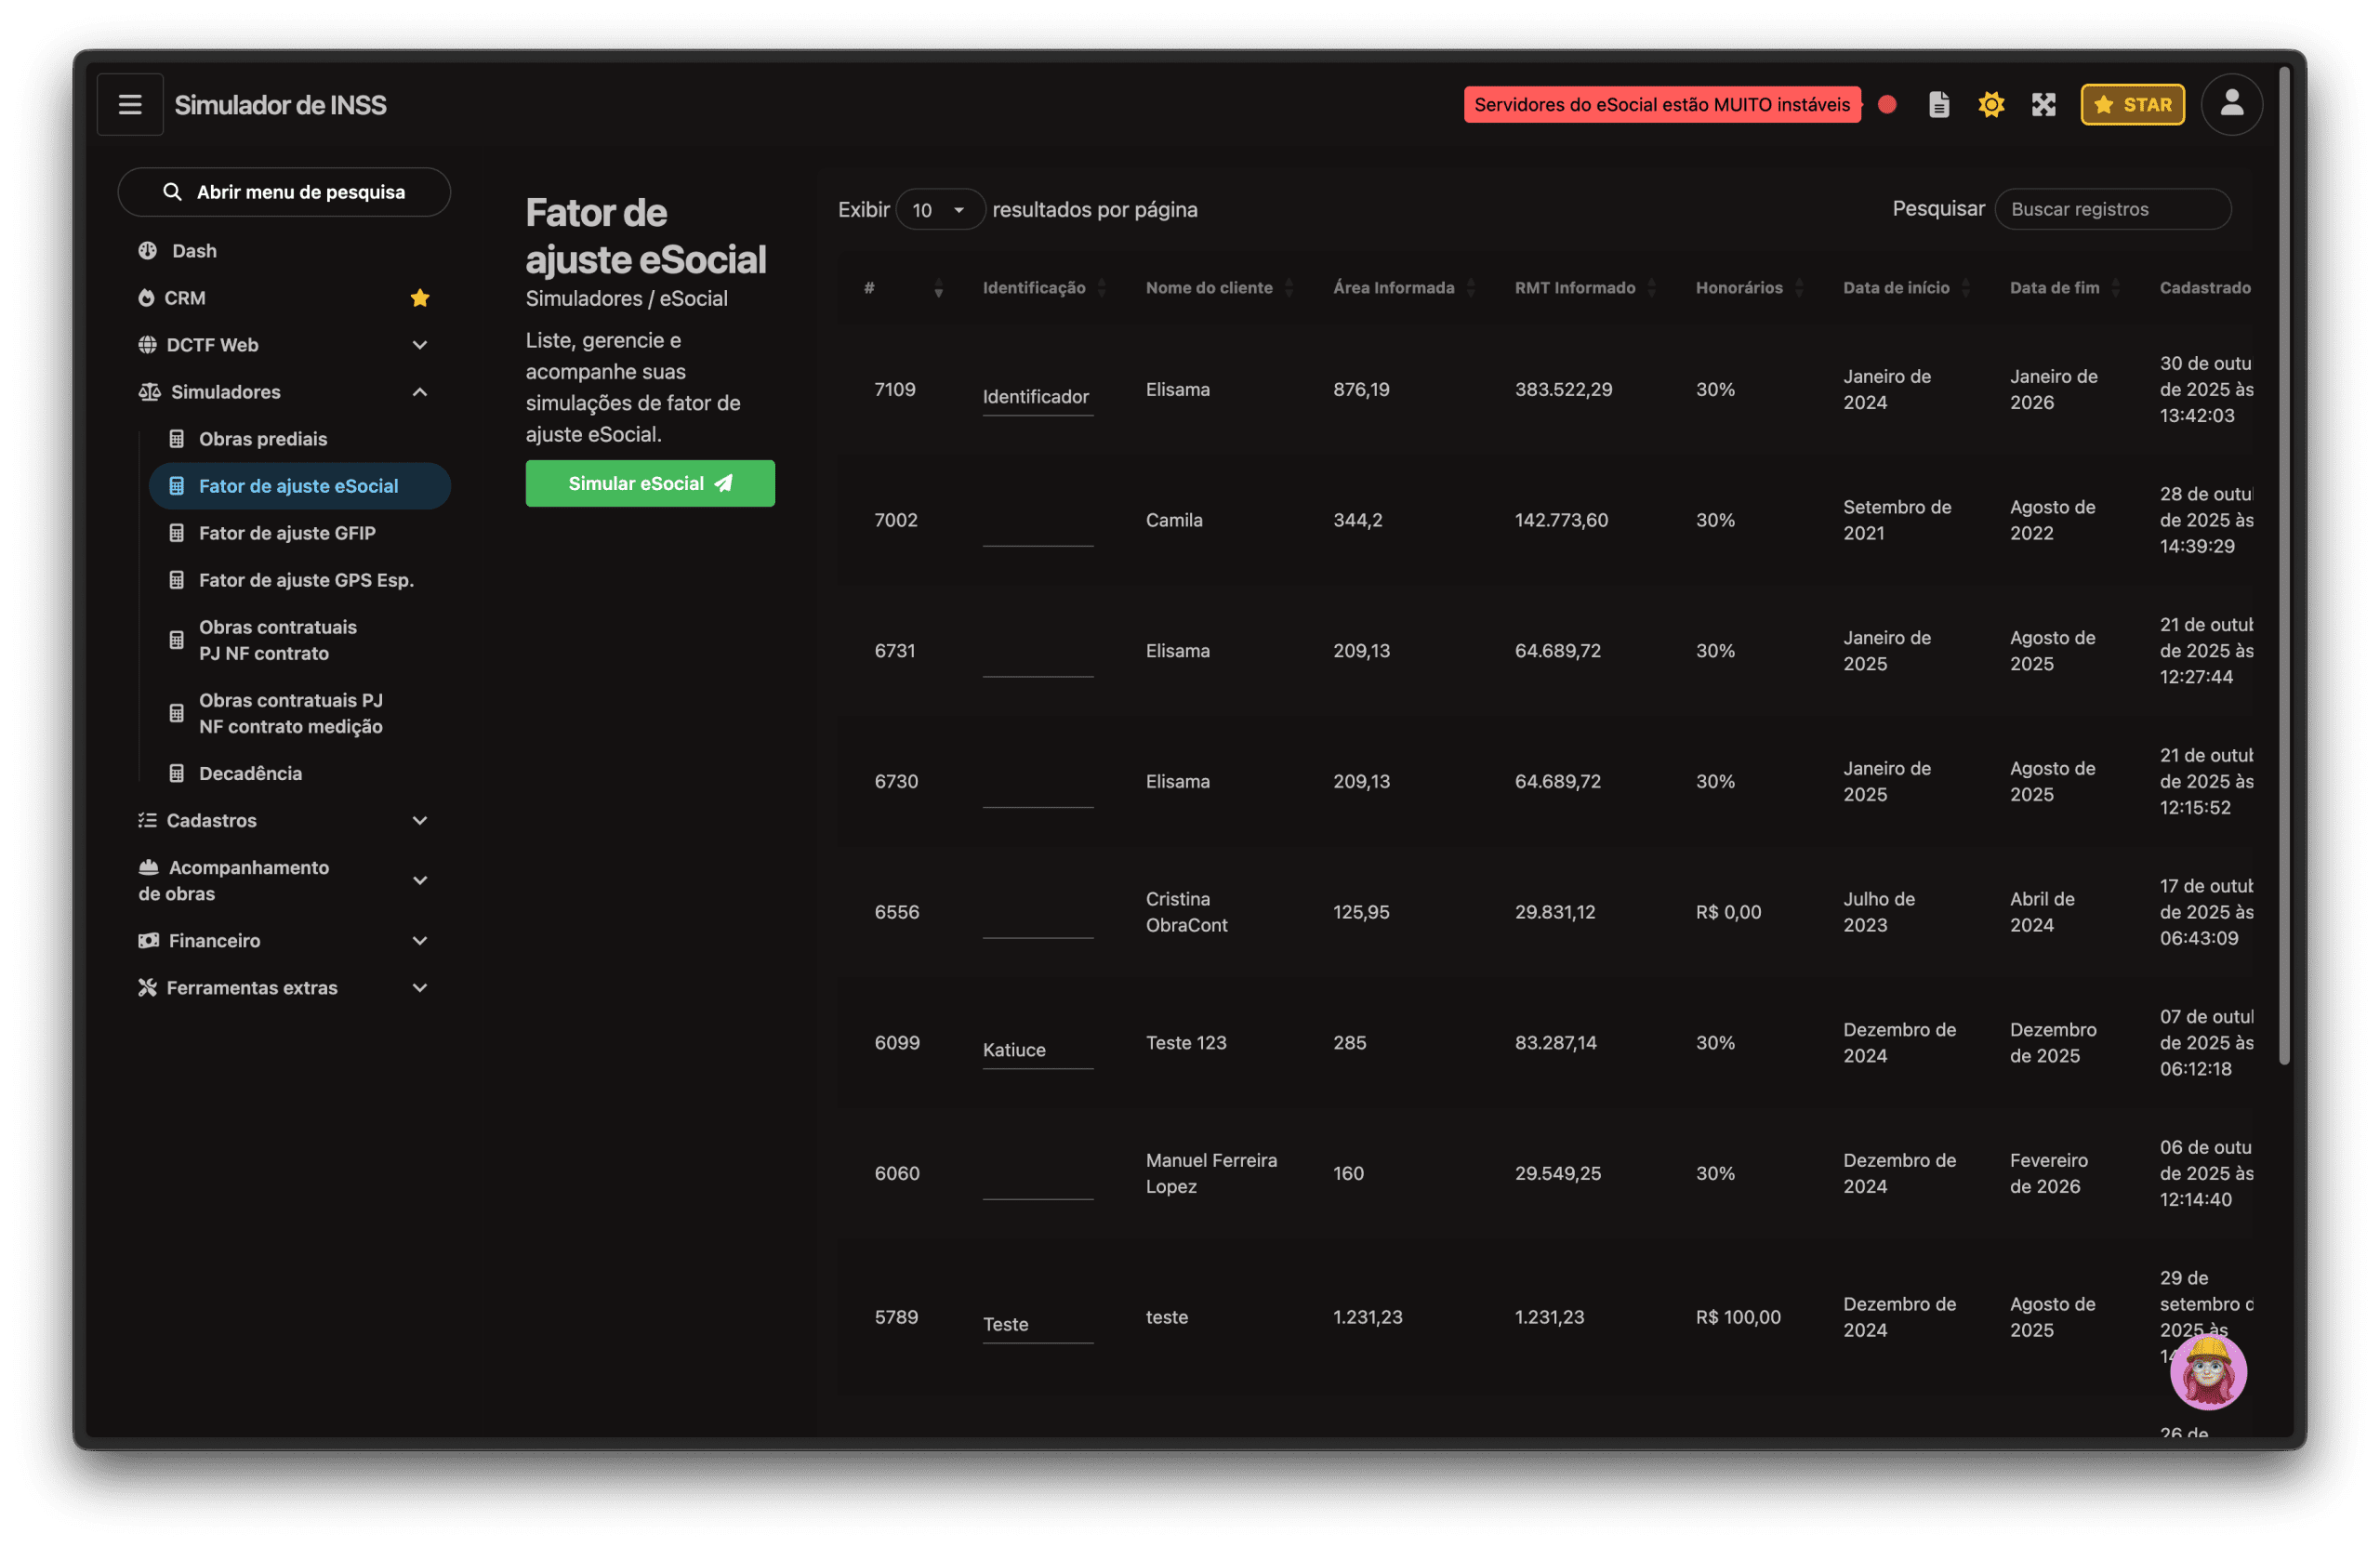
Task: Click the red status indicator dot
Action: 1887,104
